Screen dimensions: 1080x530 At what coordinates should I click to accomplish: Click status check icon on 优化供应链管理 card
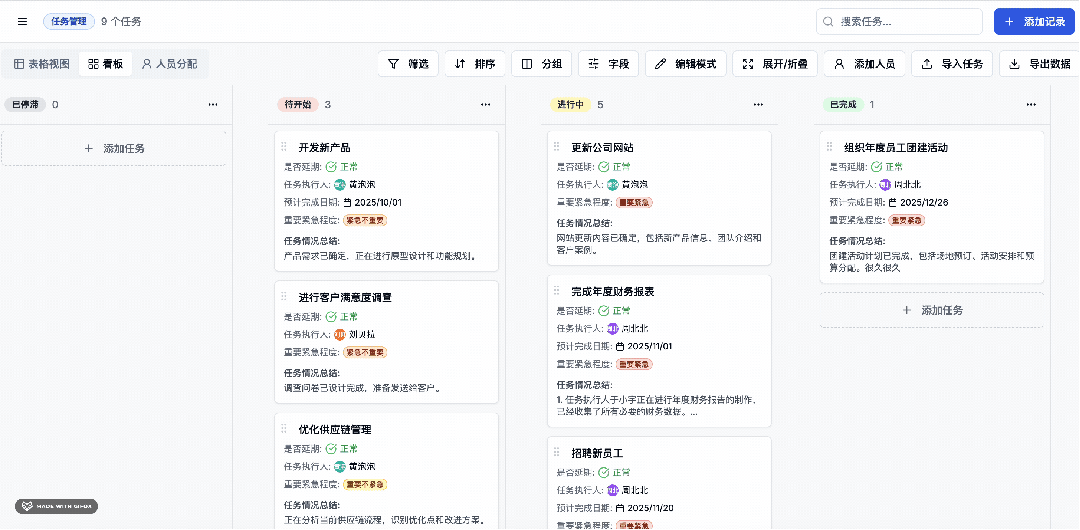click(331, 449)
